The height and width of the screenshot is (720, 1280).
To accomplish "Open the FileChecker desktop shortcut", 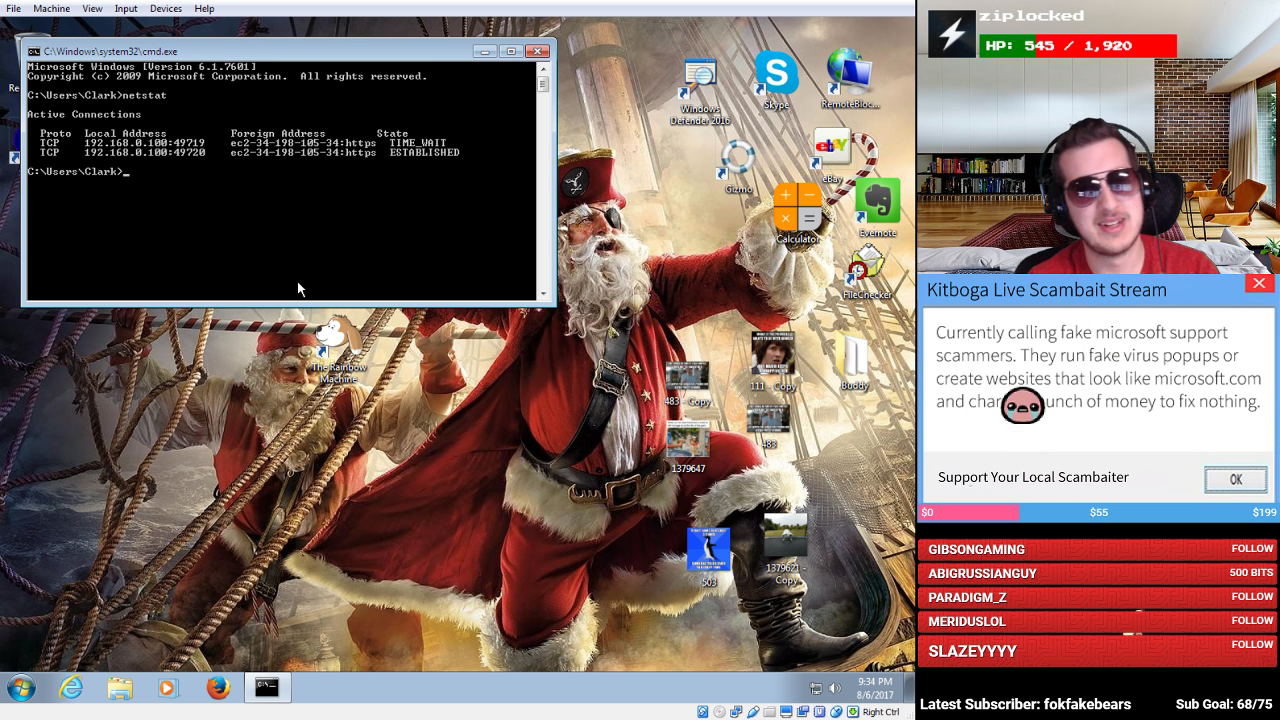I will 867,272.
